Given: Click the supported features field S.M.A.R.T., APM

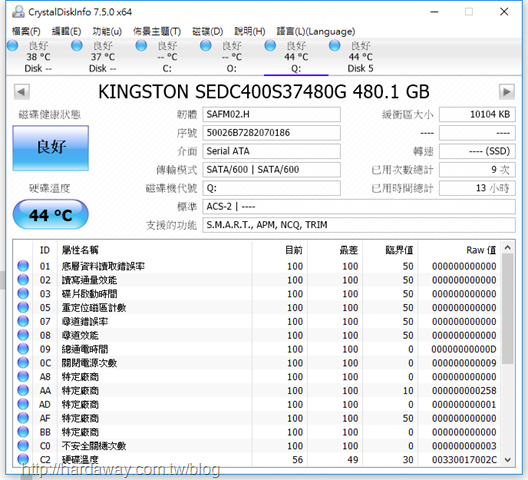Looking at the screenshot, I should pos(359,225).
